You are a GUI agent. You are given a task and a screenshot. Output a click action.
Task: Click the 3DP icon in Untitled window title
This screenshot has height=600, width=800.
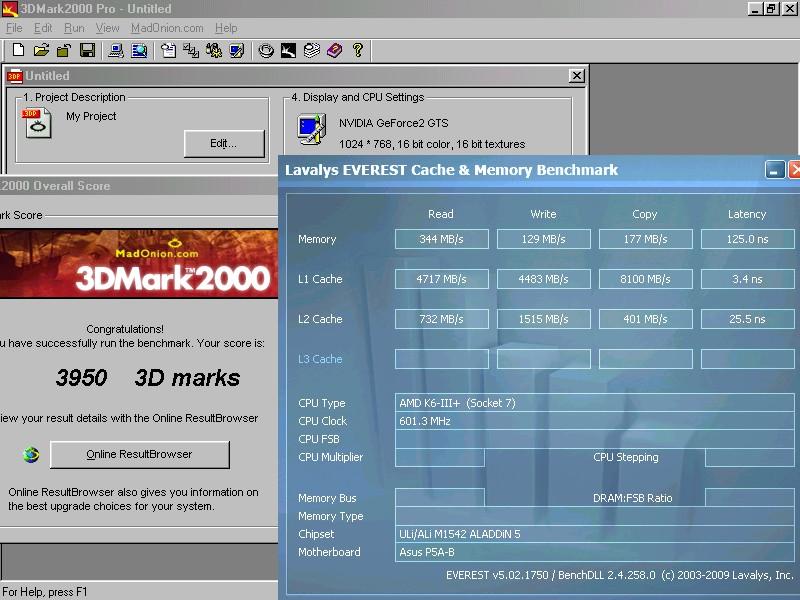15,76
